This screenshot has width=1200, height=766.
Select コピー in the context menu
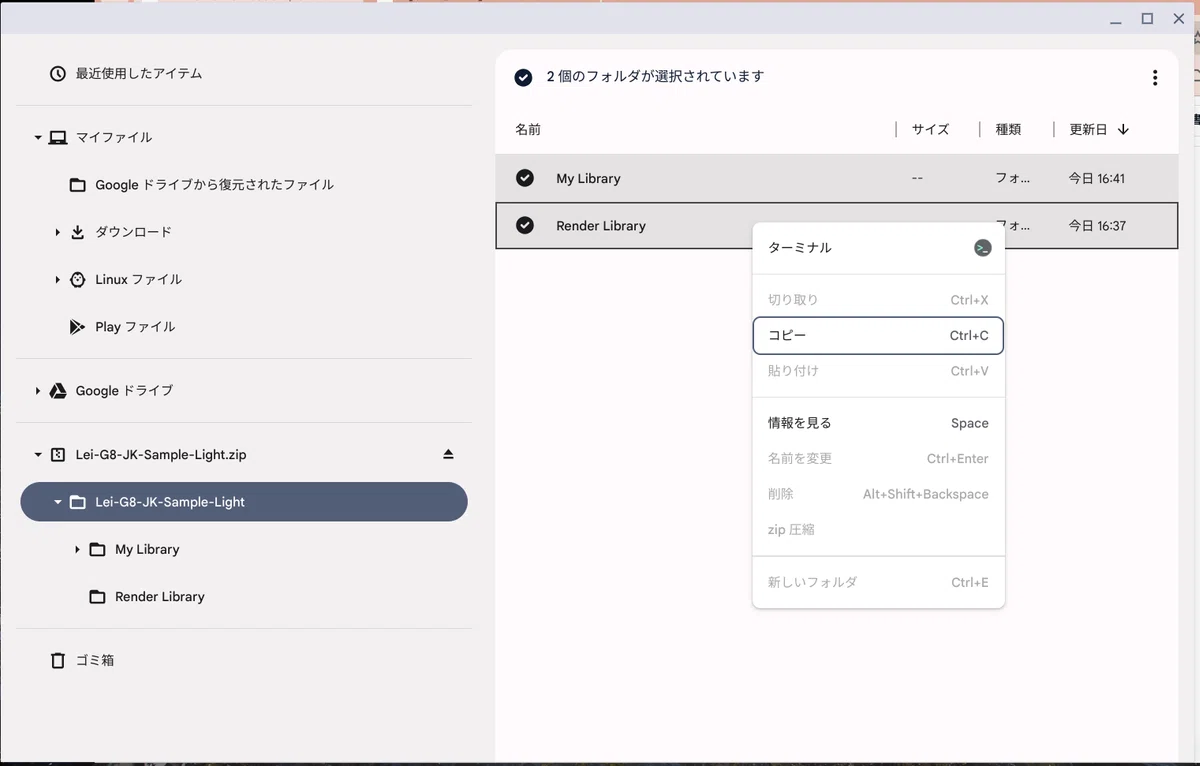pyautogui.click(x=878, y=336)
